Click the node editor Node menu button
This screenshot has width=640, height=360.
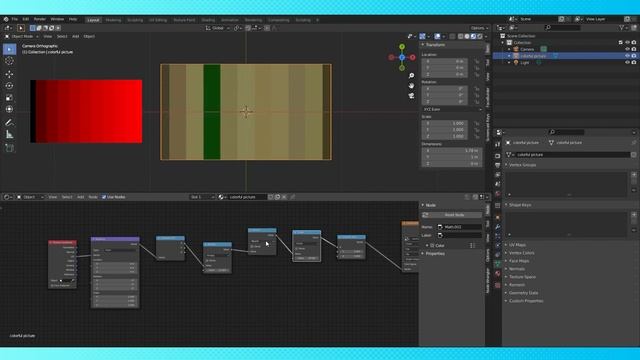point(93,197)
